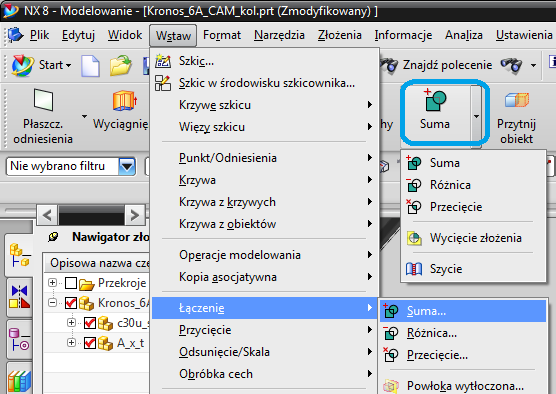Open the Odsunięcie/Skala submenu

[x=265, y=352]
